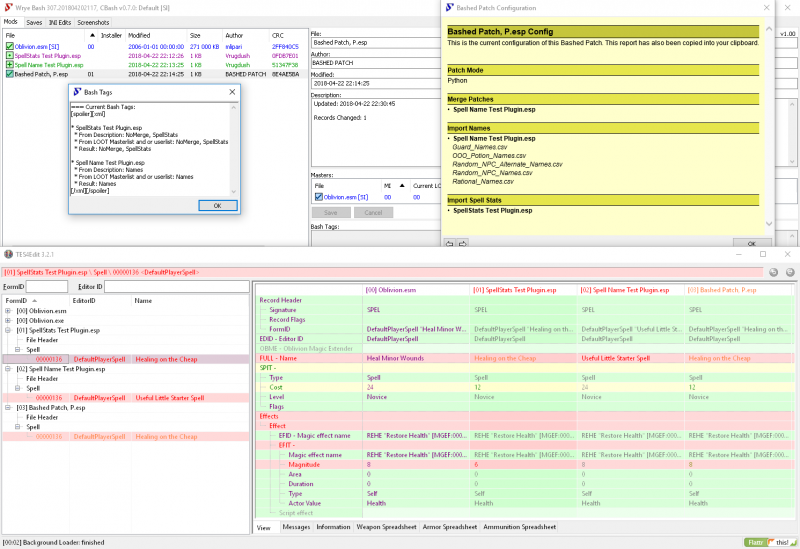
Task: Sort mods by the CRC column header
Action: [287, 35]
